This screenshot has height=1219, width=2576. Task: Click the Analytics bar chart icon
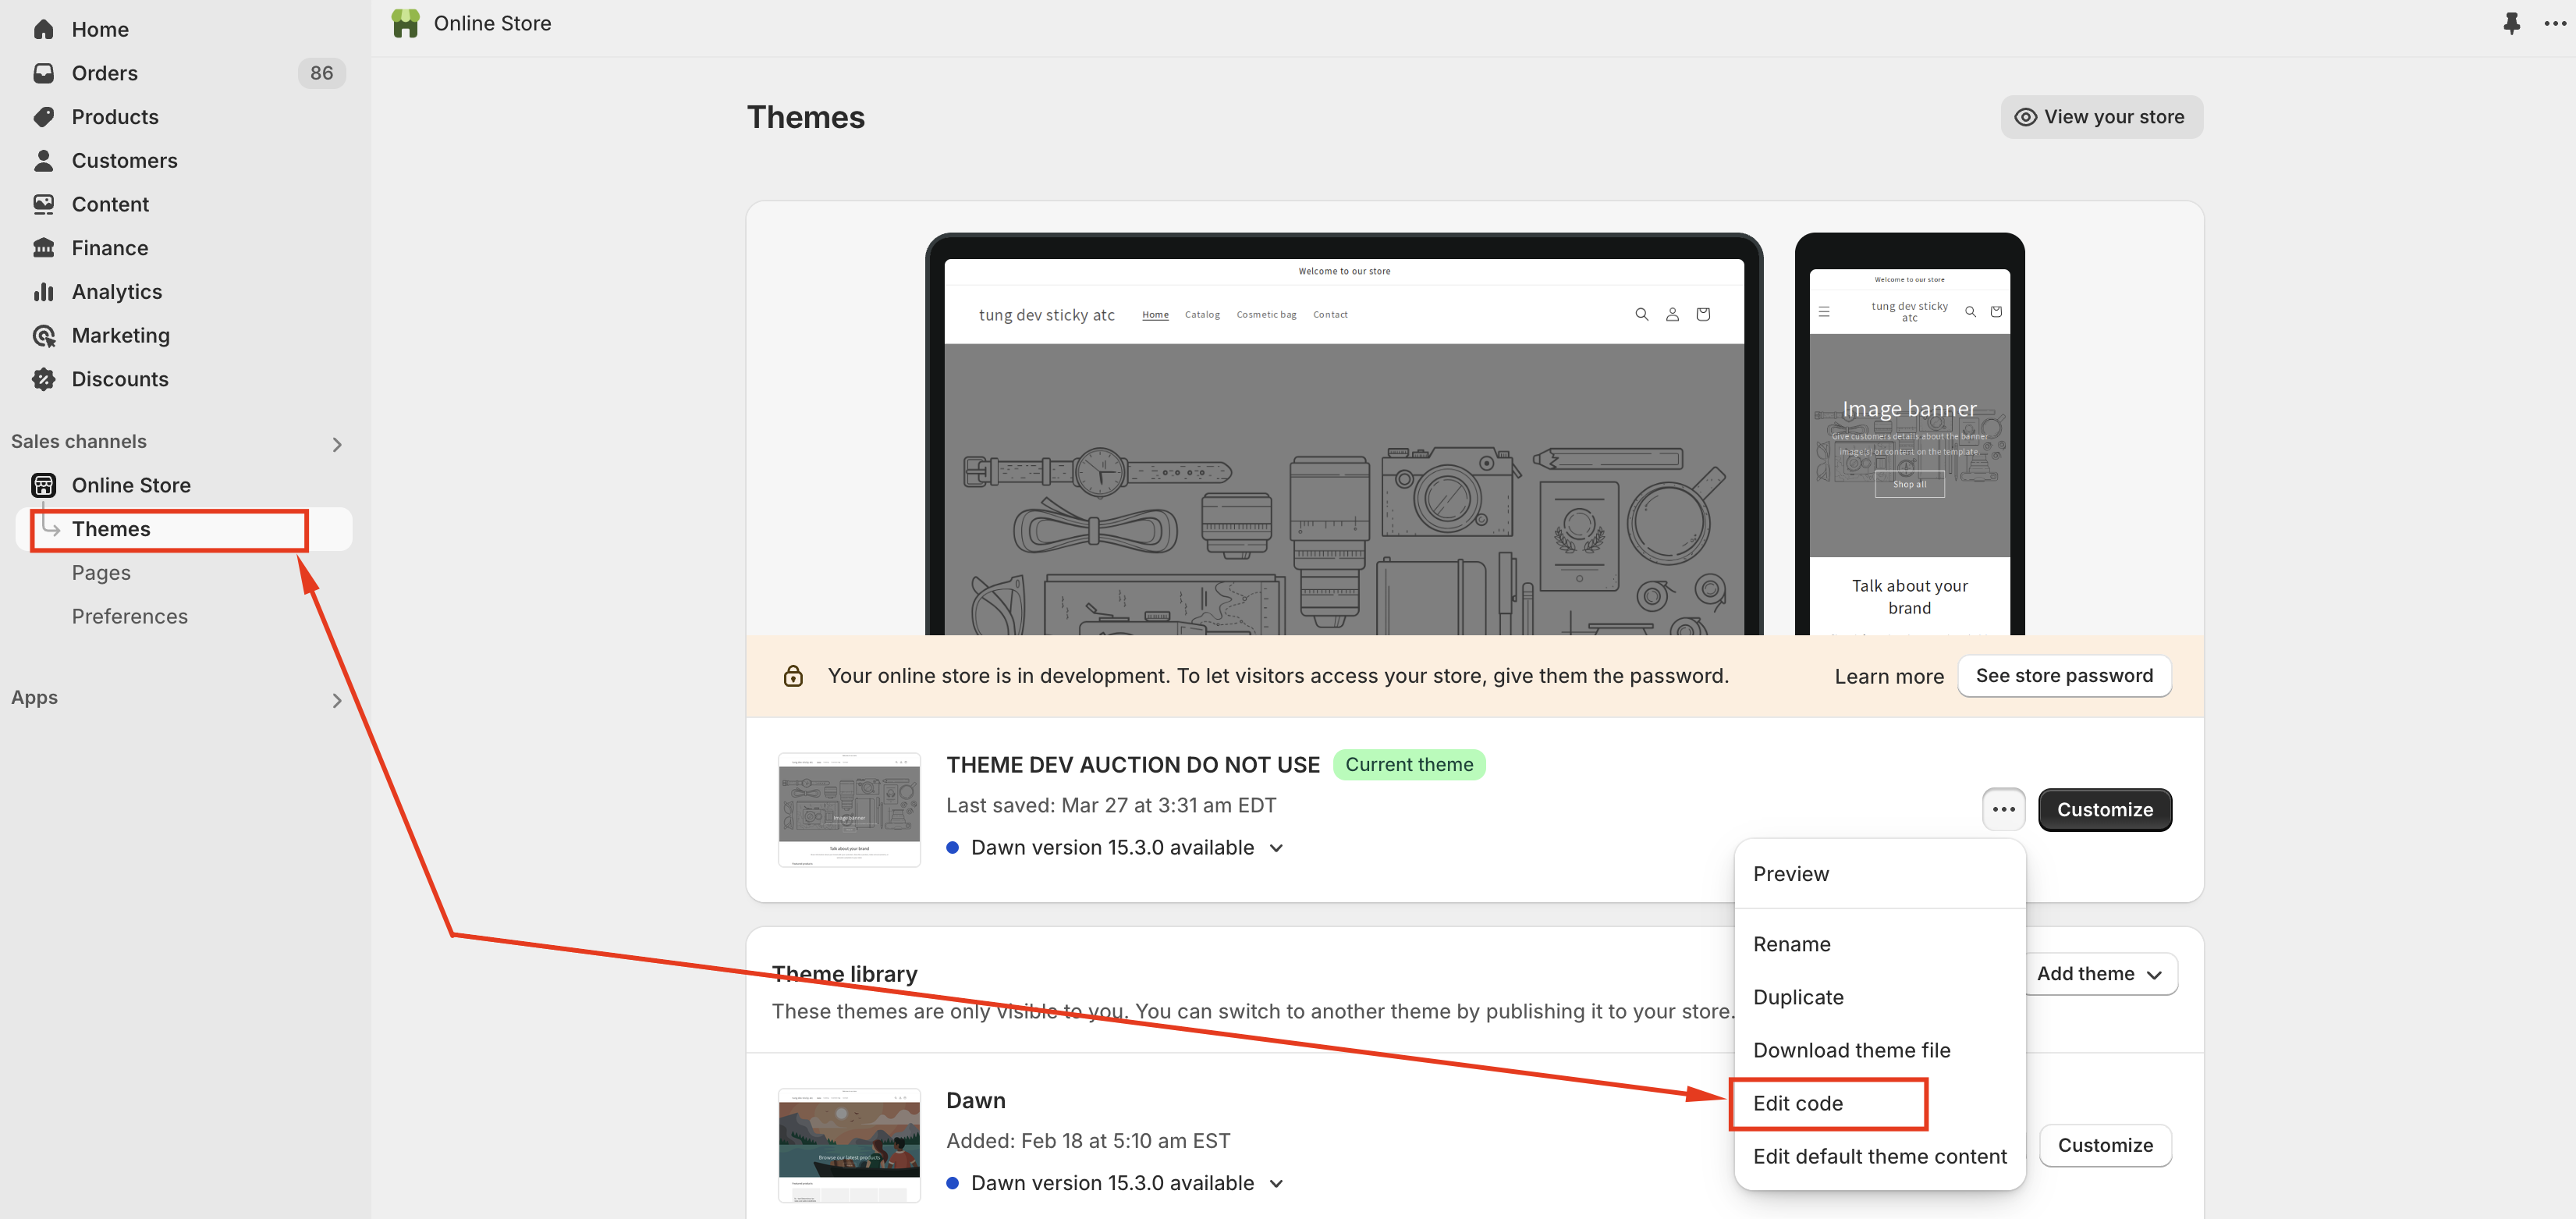click(43, 292)
